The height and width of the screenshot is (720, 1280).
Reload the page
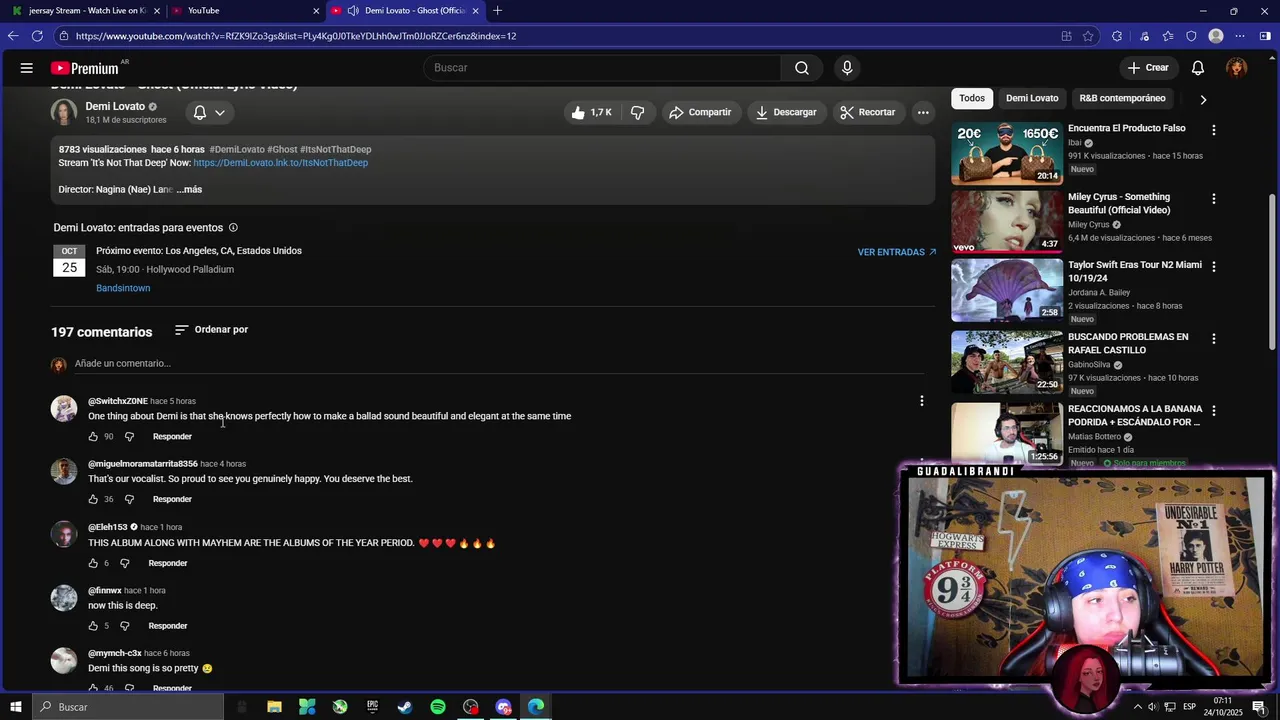(x=37, y=36)
